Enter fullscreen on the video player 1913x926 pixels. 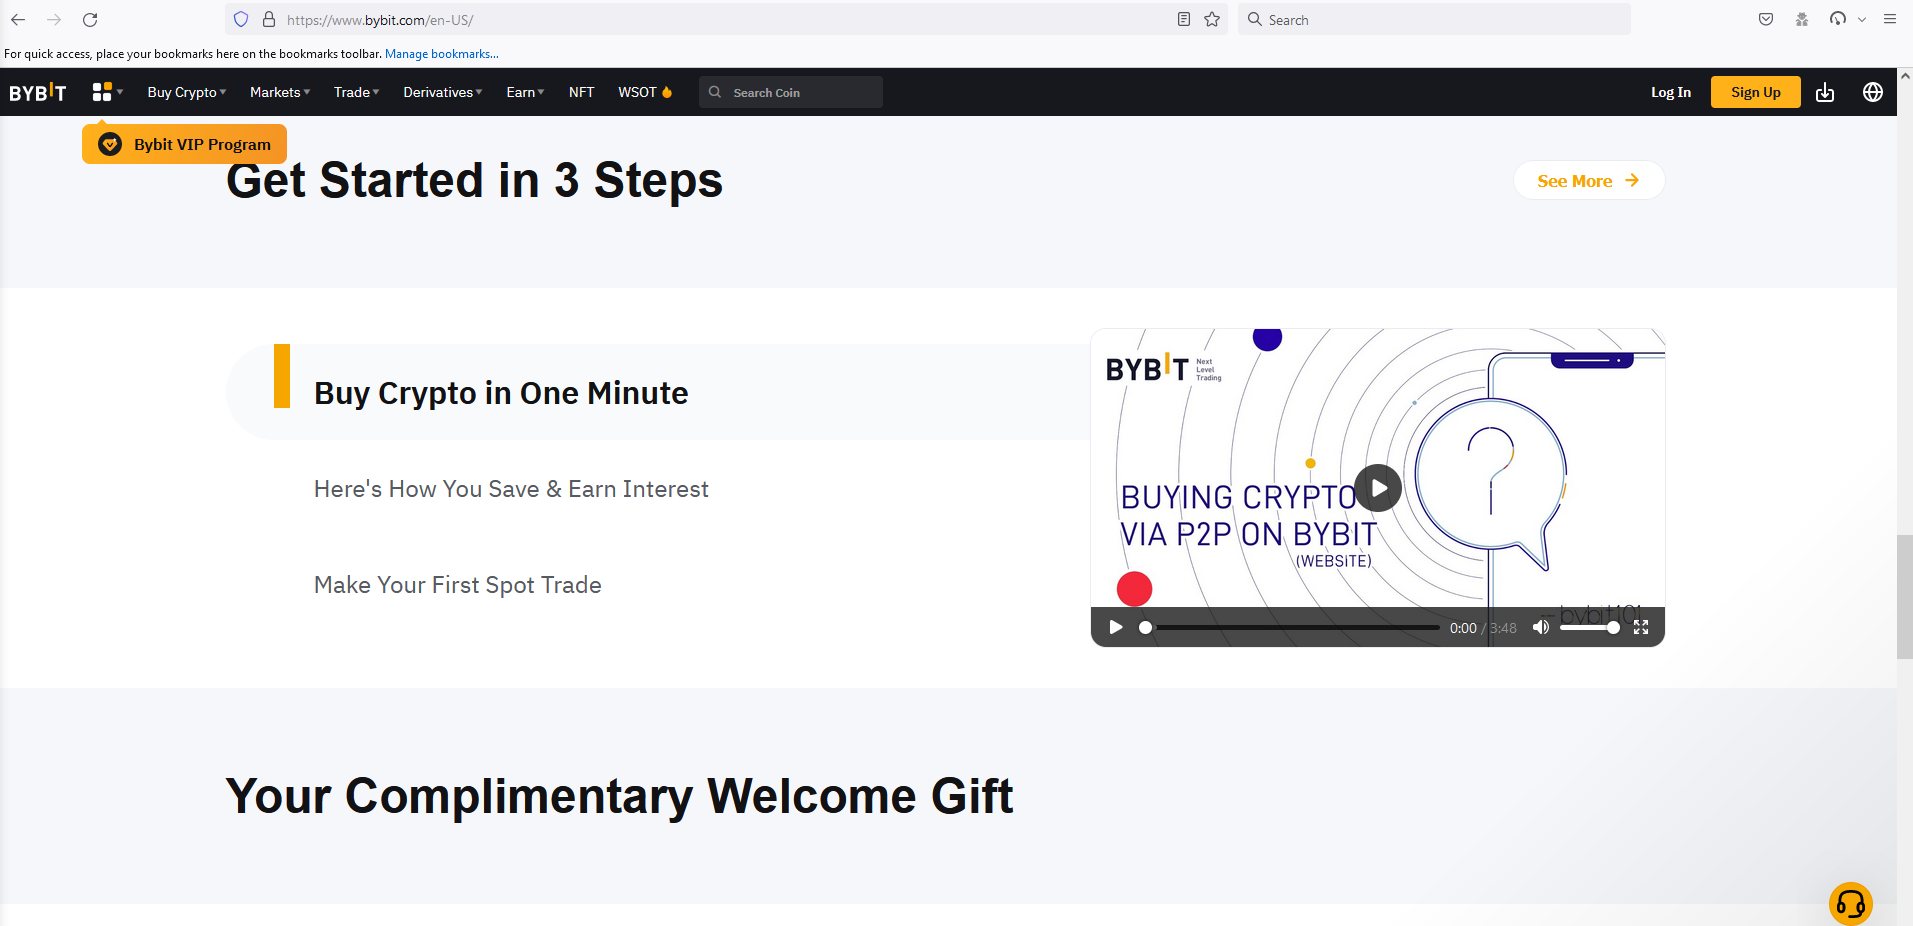click(x=1641, y=627)
